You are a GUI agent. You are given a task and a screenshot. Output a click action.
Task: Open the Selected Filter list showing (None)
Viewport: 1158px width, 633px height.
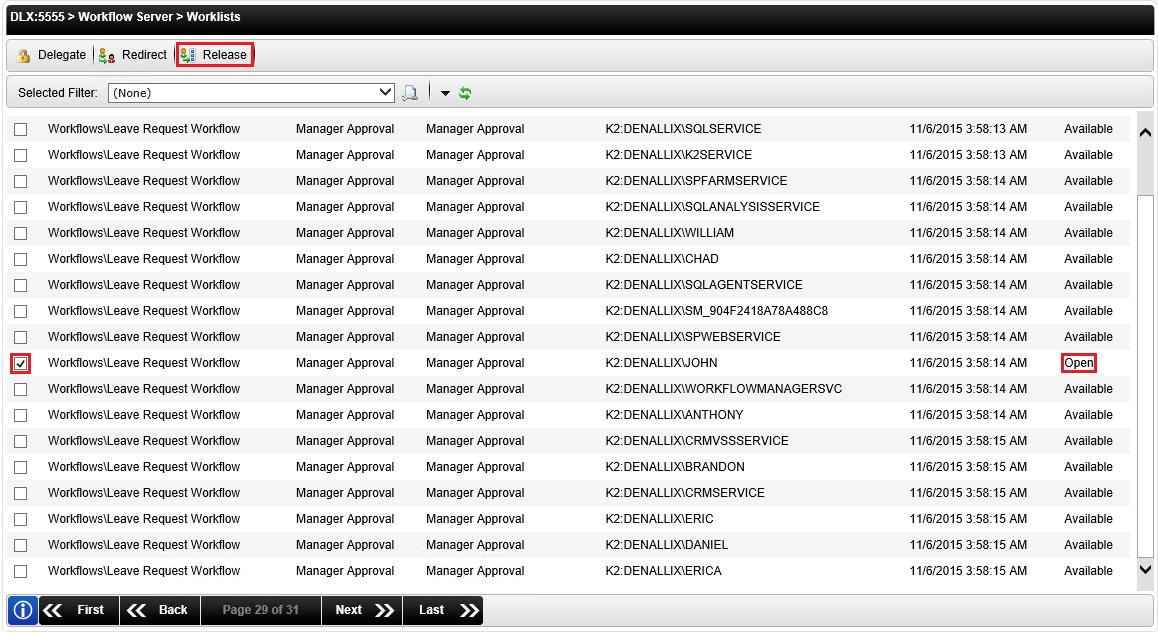pyautogui.click(x=250, y=92)
